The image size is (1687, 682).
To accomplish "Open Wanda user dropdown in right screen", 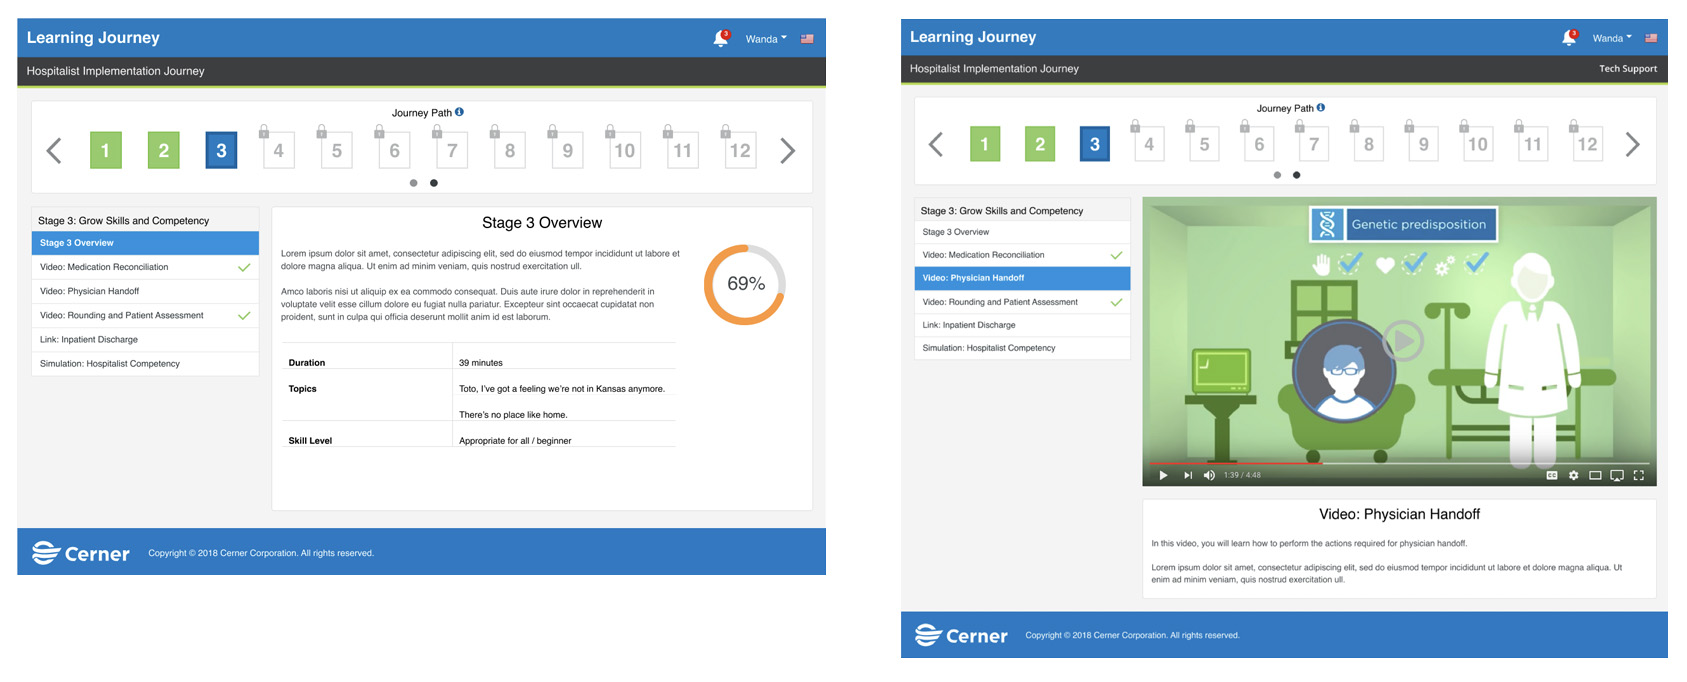I will tap(1611, 38).
